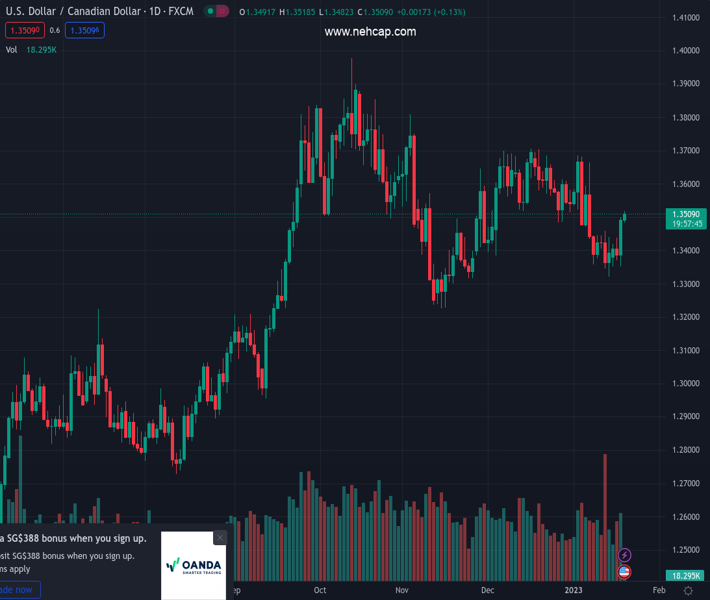The width and height of the screenshot is (710, 600).
Task: Click the volume value label 18.295K on axis
Action: (x=686, y=576)
